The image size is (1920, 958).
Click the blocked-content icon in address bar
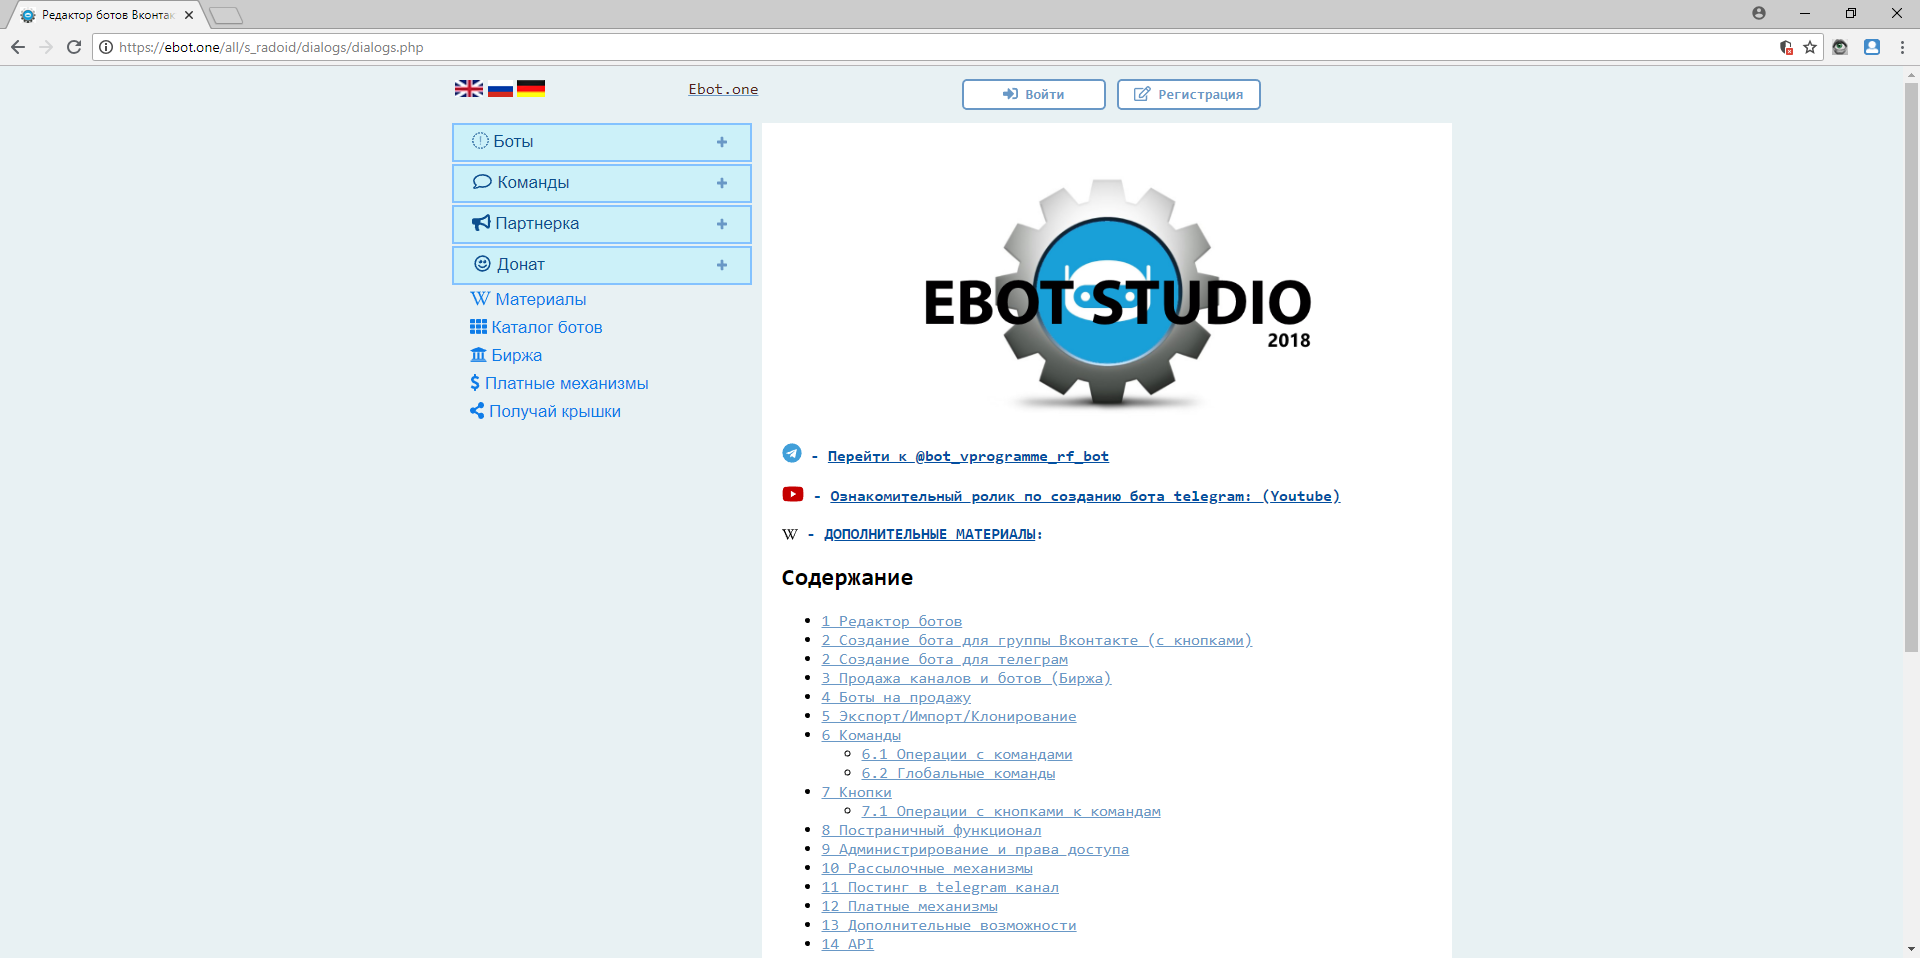[x=1787, y=47]
